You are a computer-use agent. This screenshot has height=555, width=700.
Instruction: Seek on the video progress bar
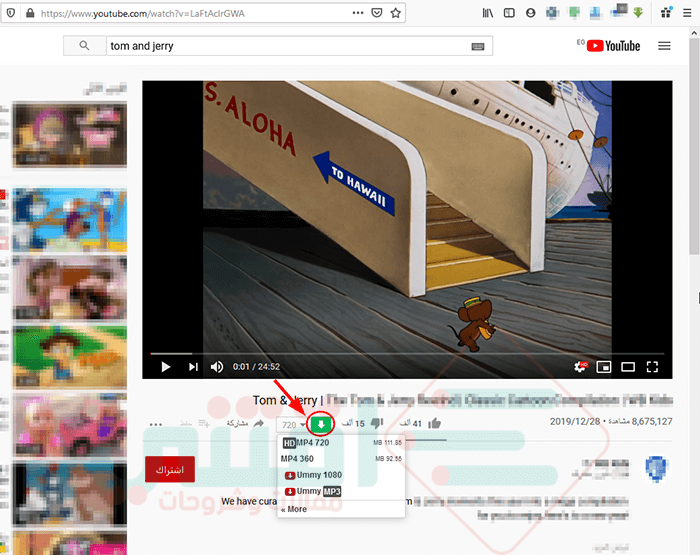(x=407, y=353)
